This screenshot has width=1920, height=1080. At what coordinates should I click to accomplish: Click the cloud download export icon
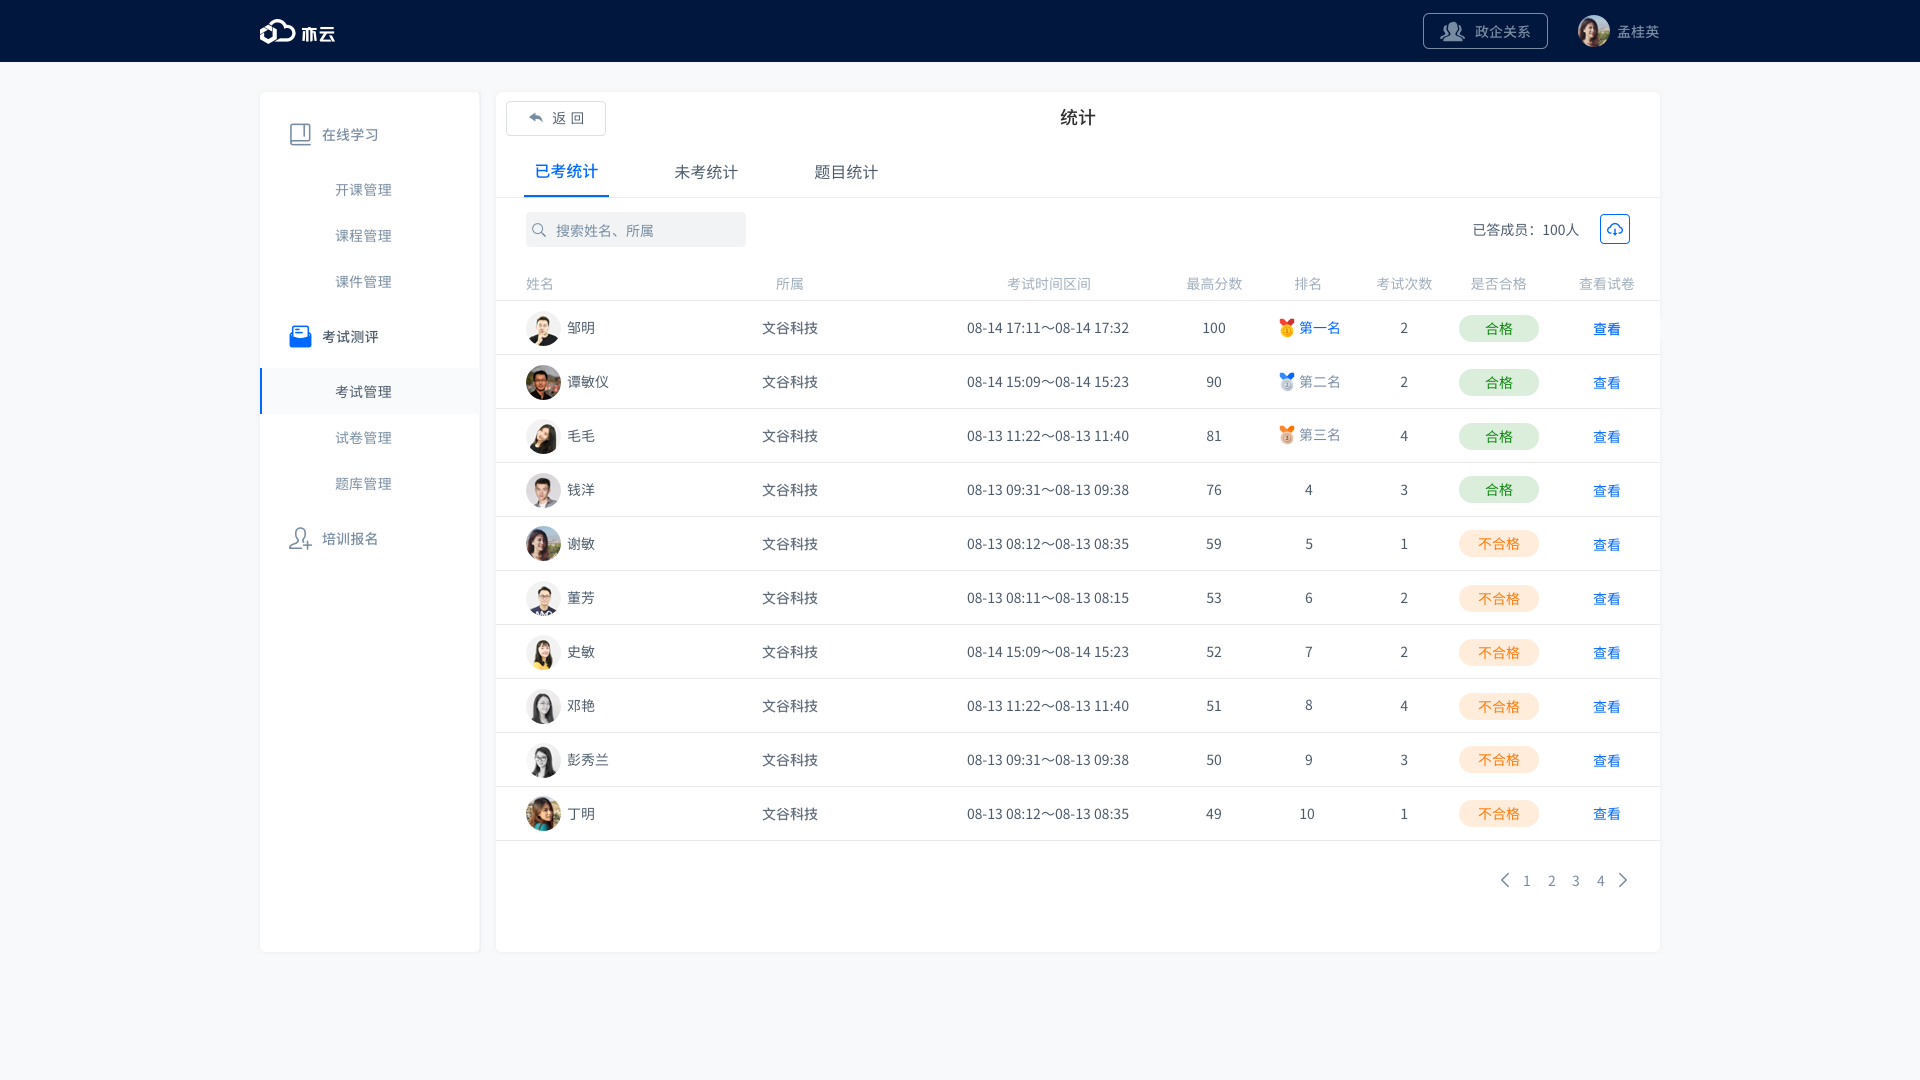[1615, 229]
